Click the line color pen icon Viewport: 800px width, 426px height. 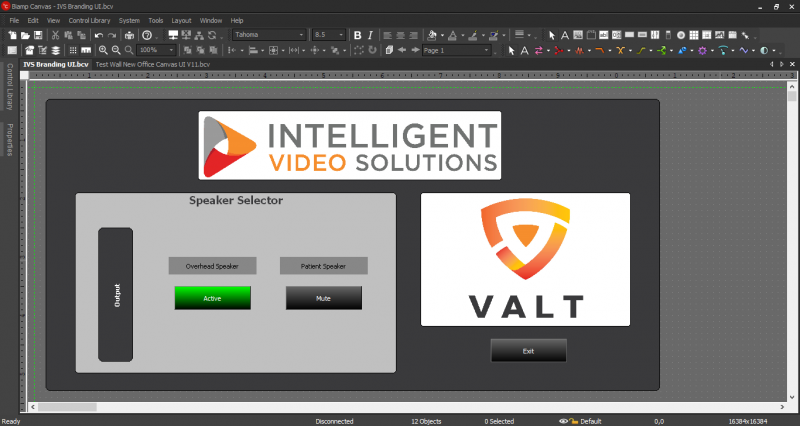[473, 35]
